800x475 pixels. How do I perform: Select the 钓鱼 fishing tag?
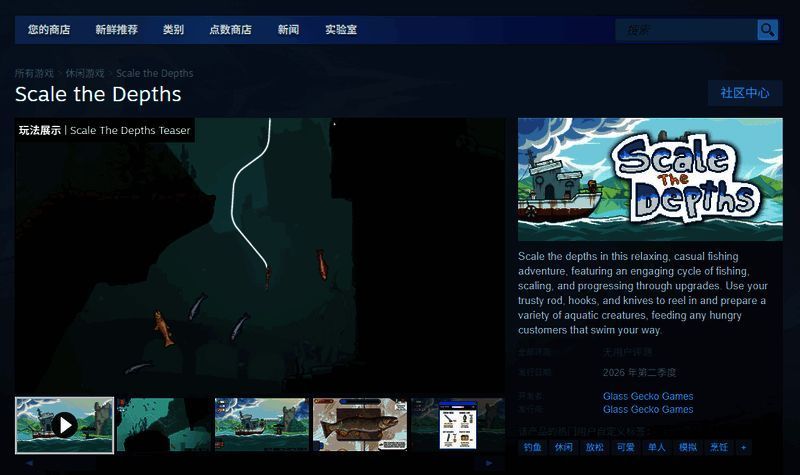(534, 447)
